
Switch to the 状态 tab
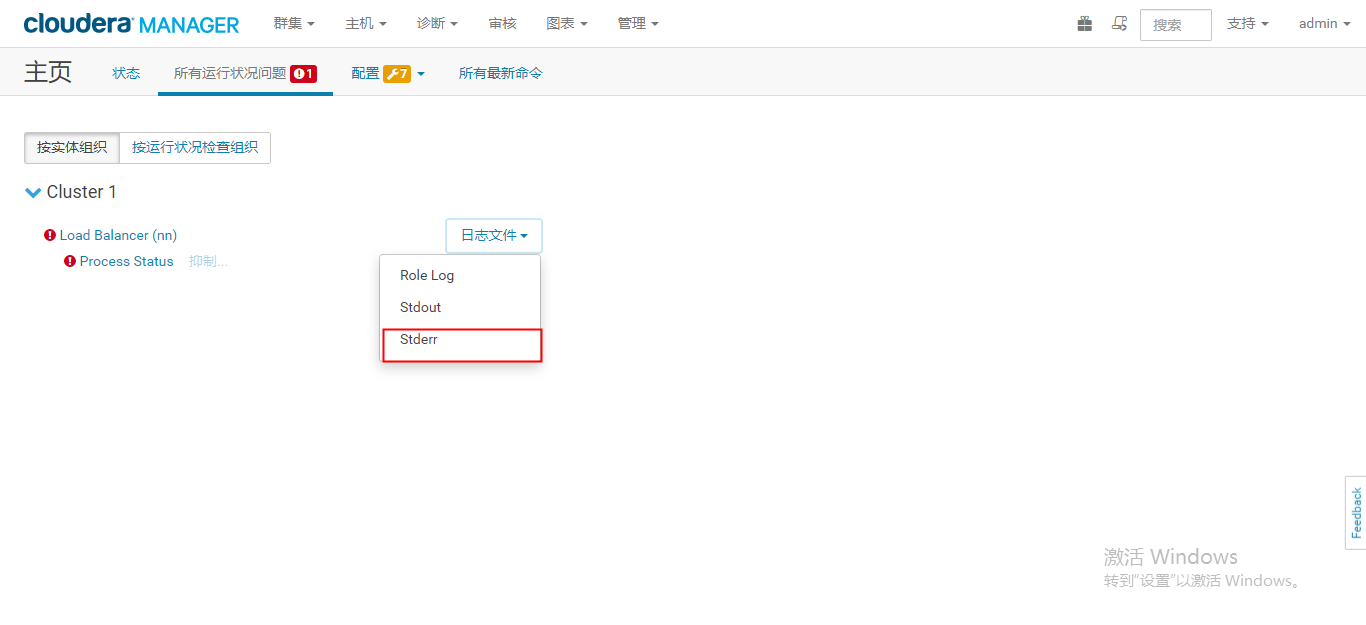pyautogui.click(x=126, y=73)
